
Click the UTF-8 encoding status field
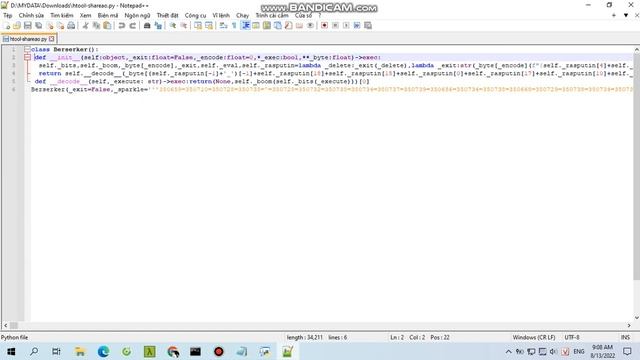[x=572, y=338]
